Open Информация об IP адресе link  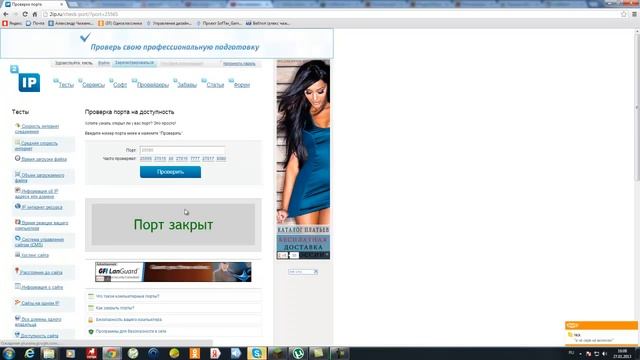[x=37, y=193]
